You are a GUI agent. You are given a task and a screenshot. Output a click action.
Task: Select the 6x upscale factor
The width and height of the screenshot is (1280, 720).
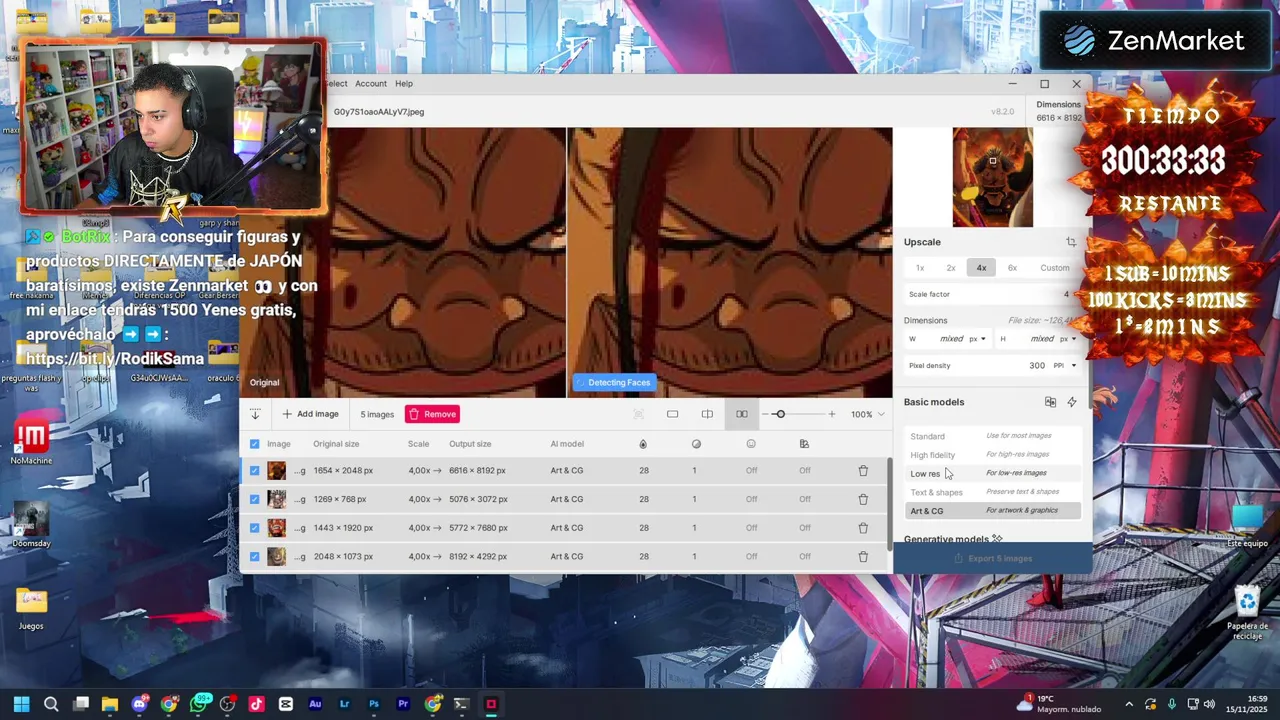[1012, 268]
